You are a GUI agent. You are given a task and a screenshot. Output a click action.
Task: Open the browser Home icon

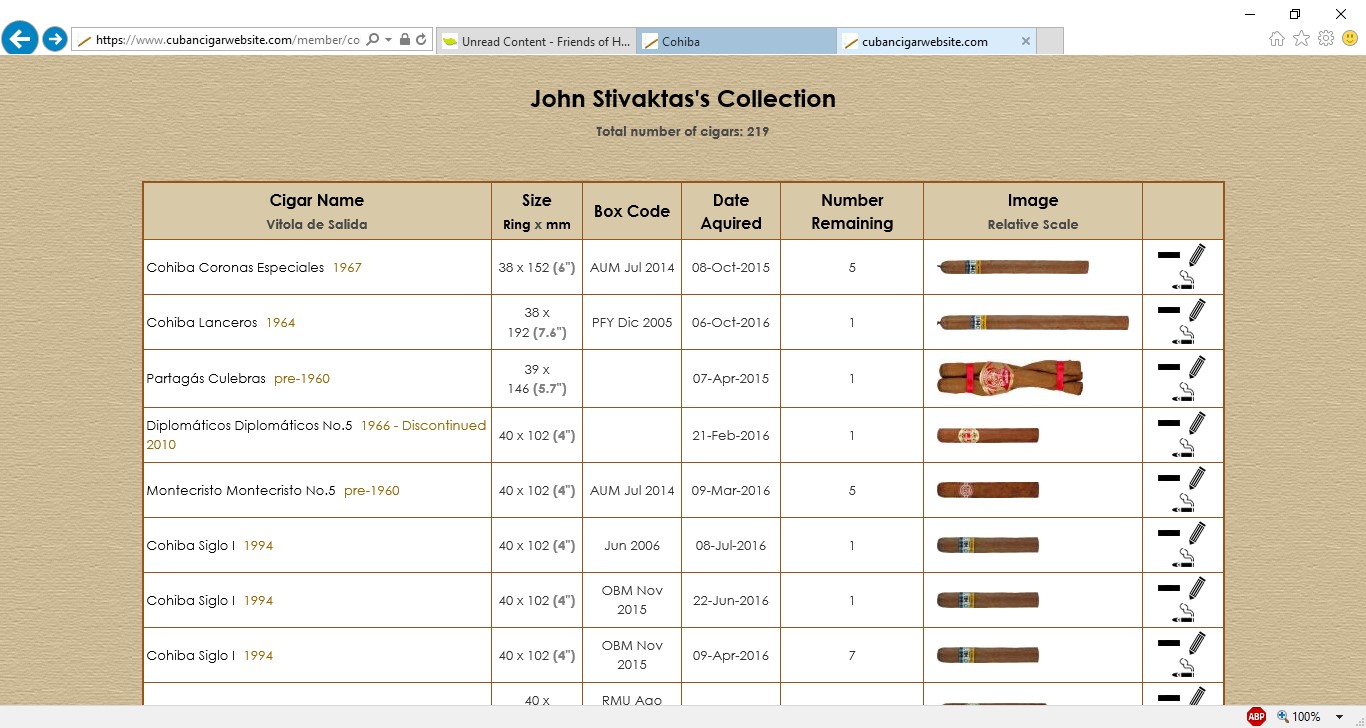point(1277,39)
